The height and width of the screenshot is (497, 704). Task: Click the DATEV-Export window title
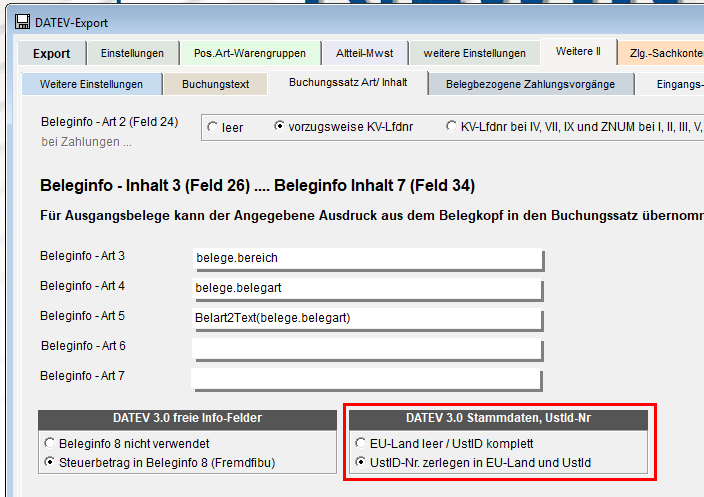click(71, 23)
